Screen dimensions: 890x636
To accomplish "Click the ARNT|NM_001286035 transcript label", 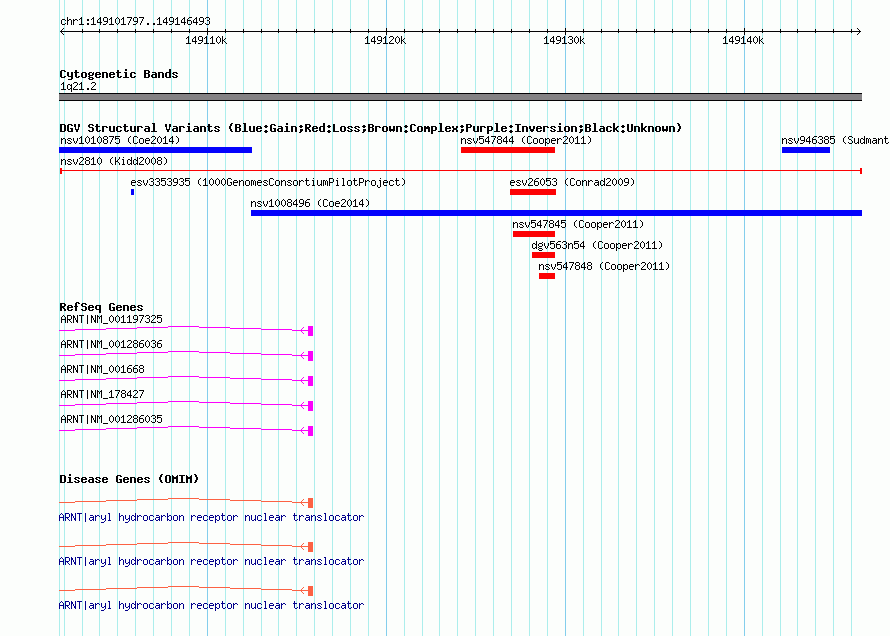I will (111, 419).
